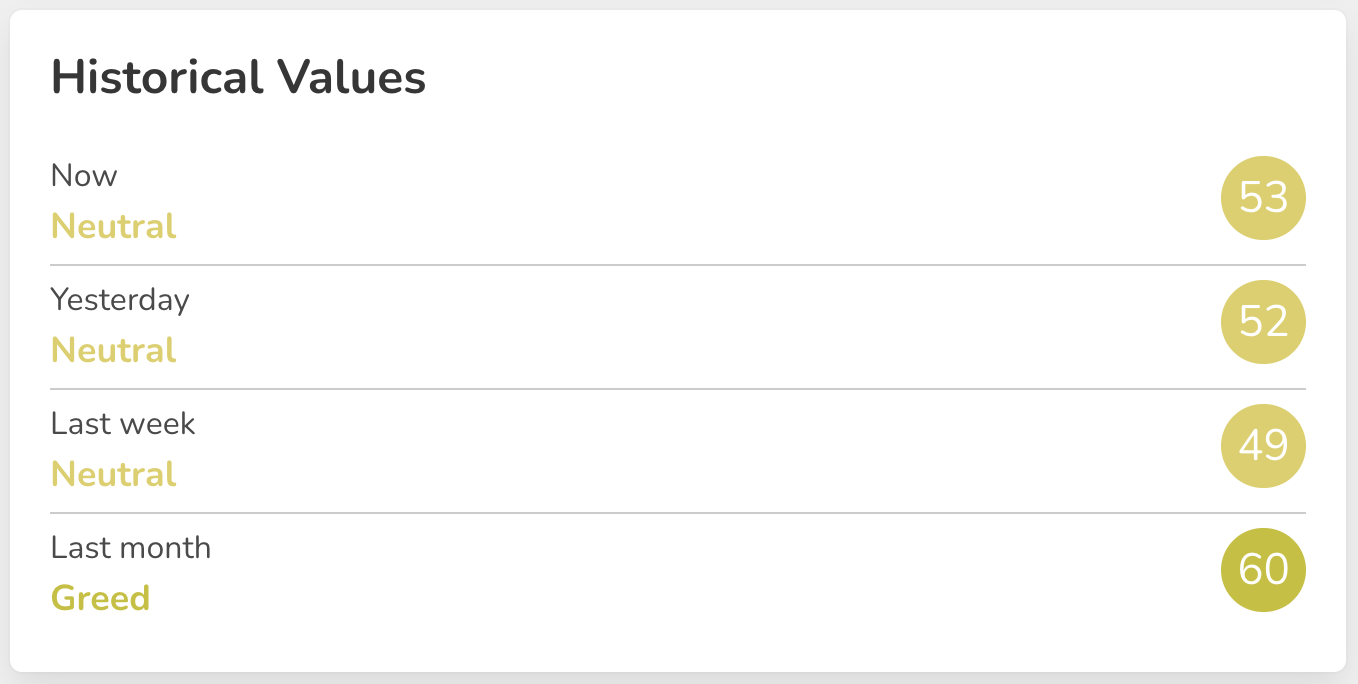Select the Greed status under Last month
Viewport: 1358px width, 684px height.
[100, 598]
